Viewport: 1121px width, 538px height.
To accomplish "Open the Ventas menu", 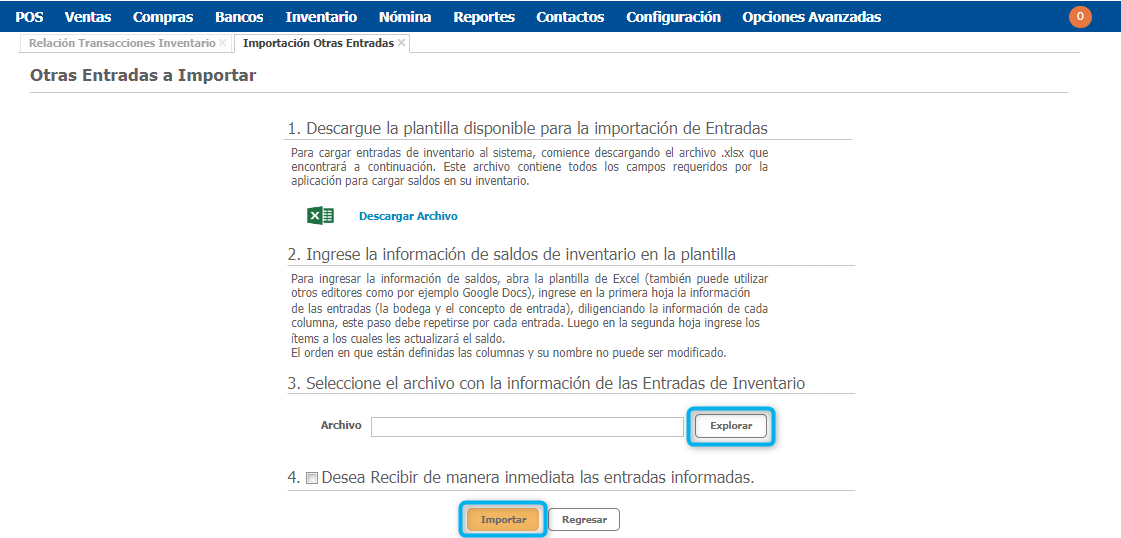I will pos(88,17).
